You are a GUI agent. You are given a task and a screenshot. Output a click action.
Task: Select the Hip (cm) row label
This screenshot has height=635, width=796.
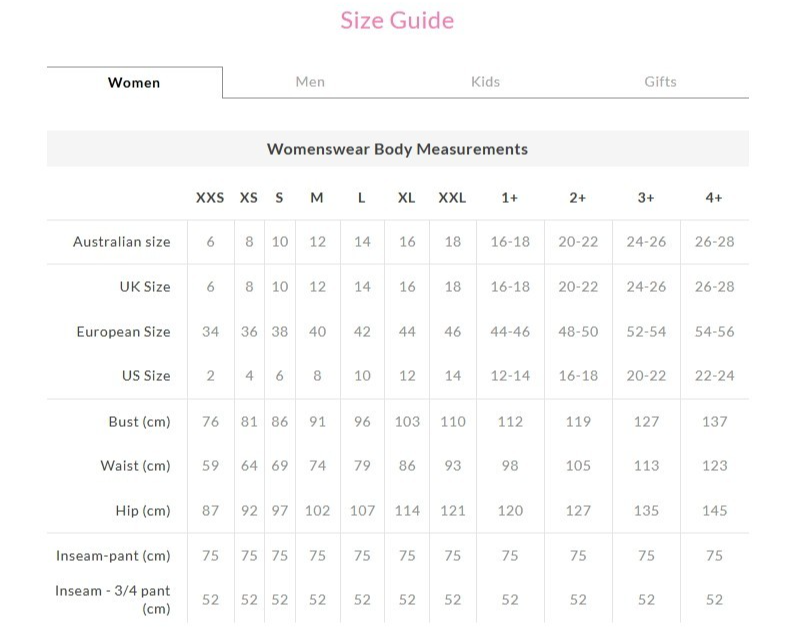(143, 511)
